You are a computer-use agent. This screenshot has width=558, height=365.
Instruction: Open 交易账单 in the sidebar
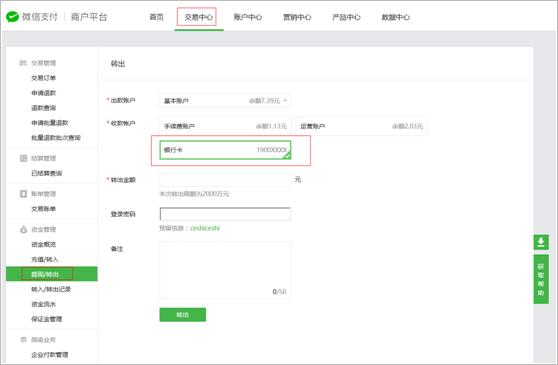(43, 209)
